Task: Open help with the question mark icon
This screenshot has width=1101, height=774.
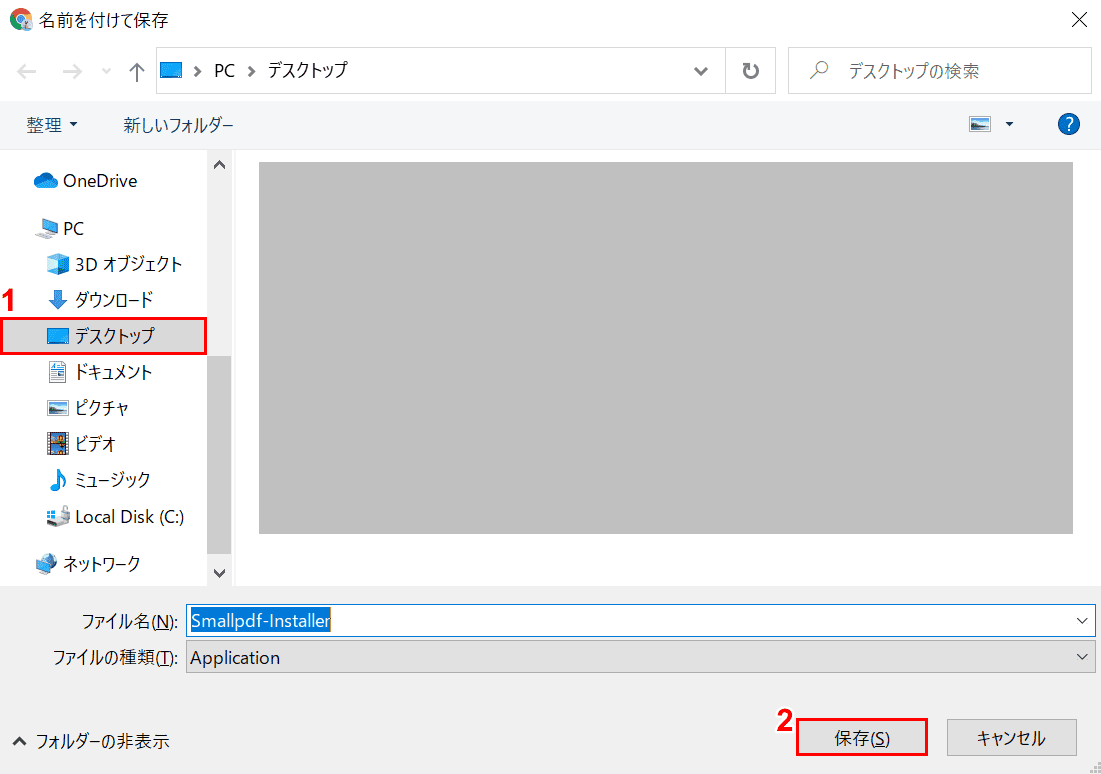Action: (1068, 124)
